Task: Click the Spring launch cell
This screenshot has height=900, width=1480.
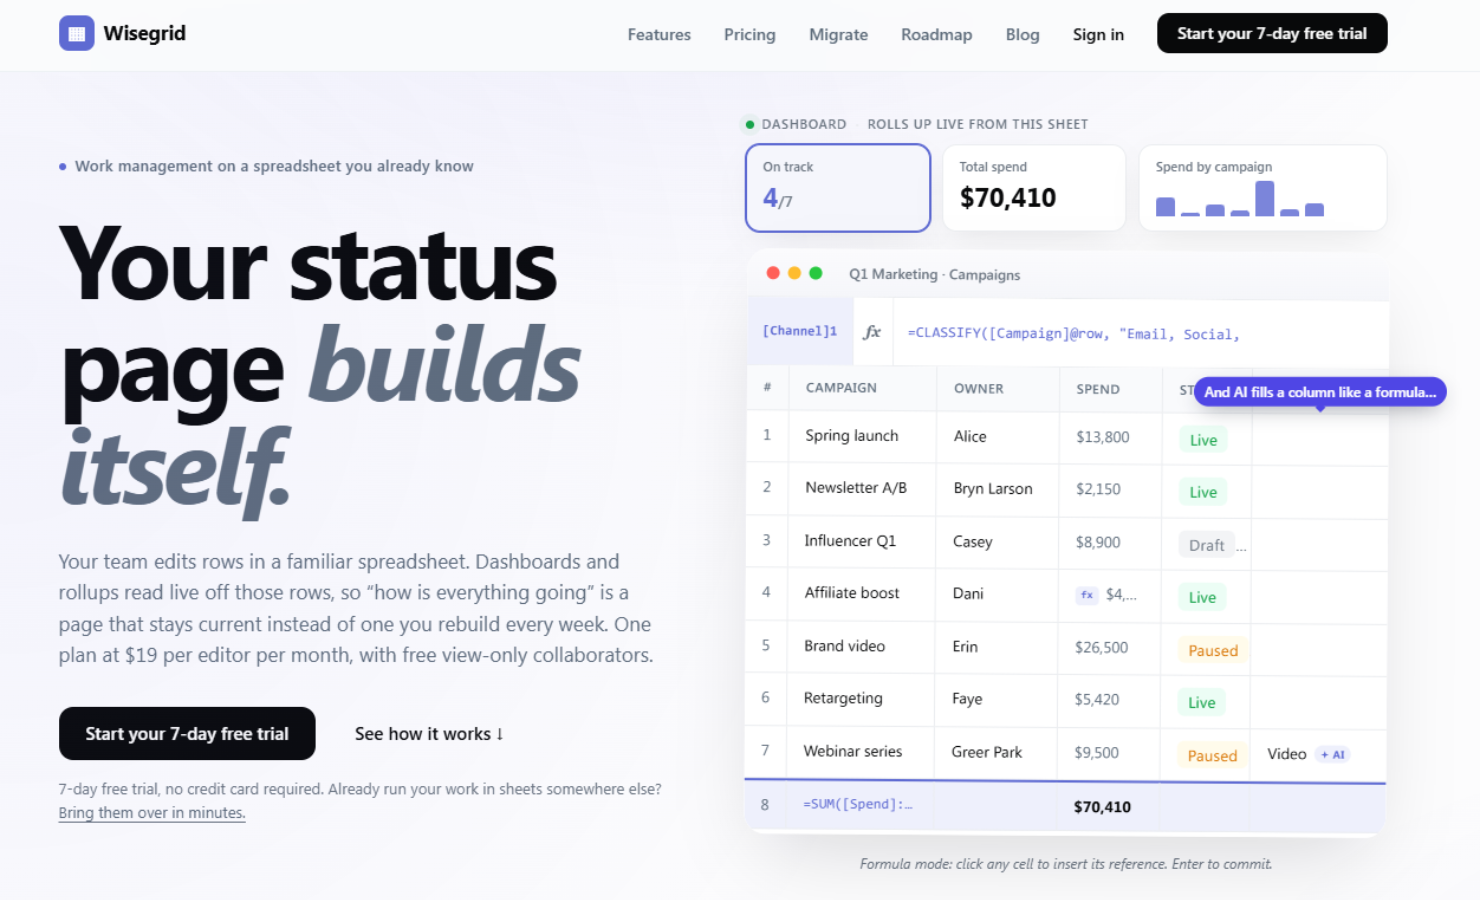Action: pyautogui.click(x=862, y=437)
